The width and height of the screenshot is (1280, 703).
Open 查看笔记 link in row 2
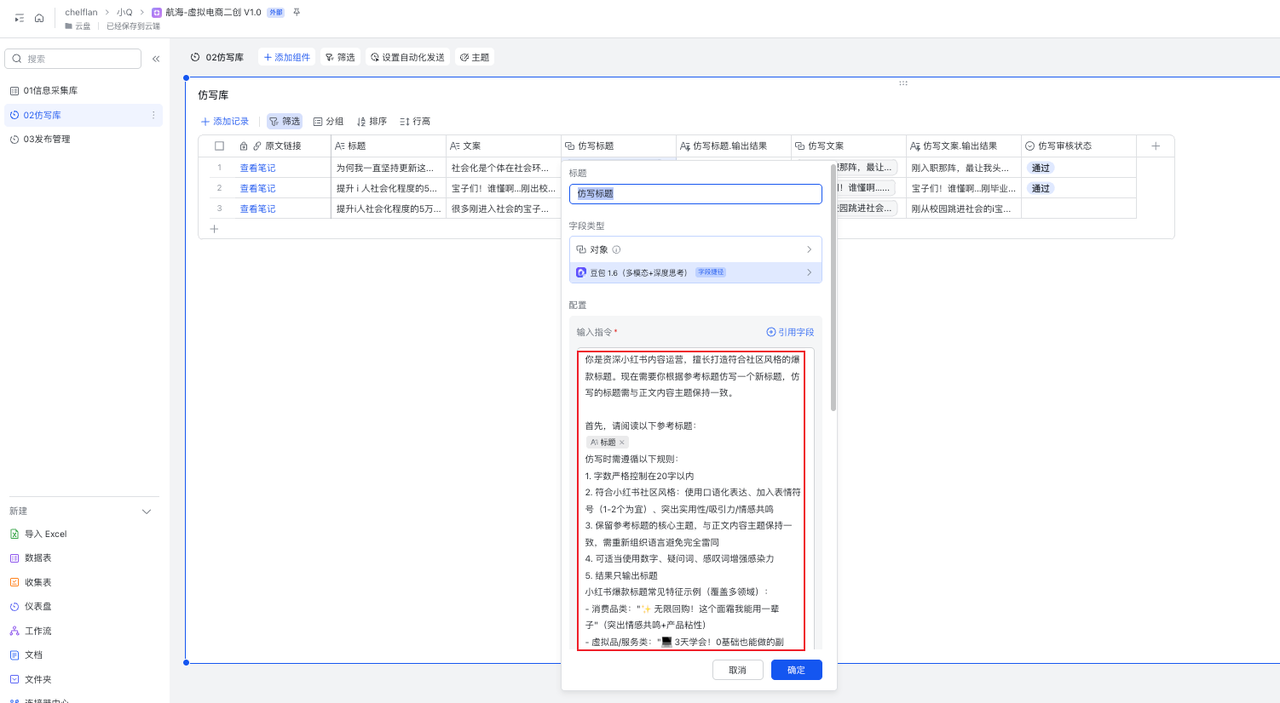257,188
